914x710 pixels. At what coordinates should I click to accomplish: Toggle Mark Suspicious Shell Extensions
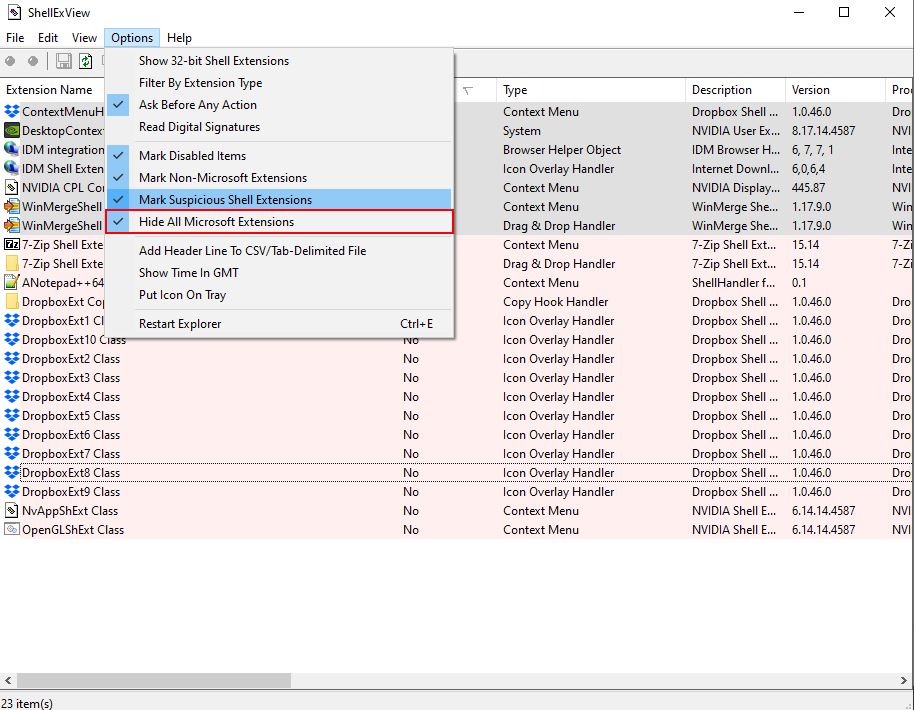point(279,199)
